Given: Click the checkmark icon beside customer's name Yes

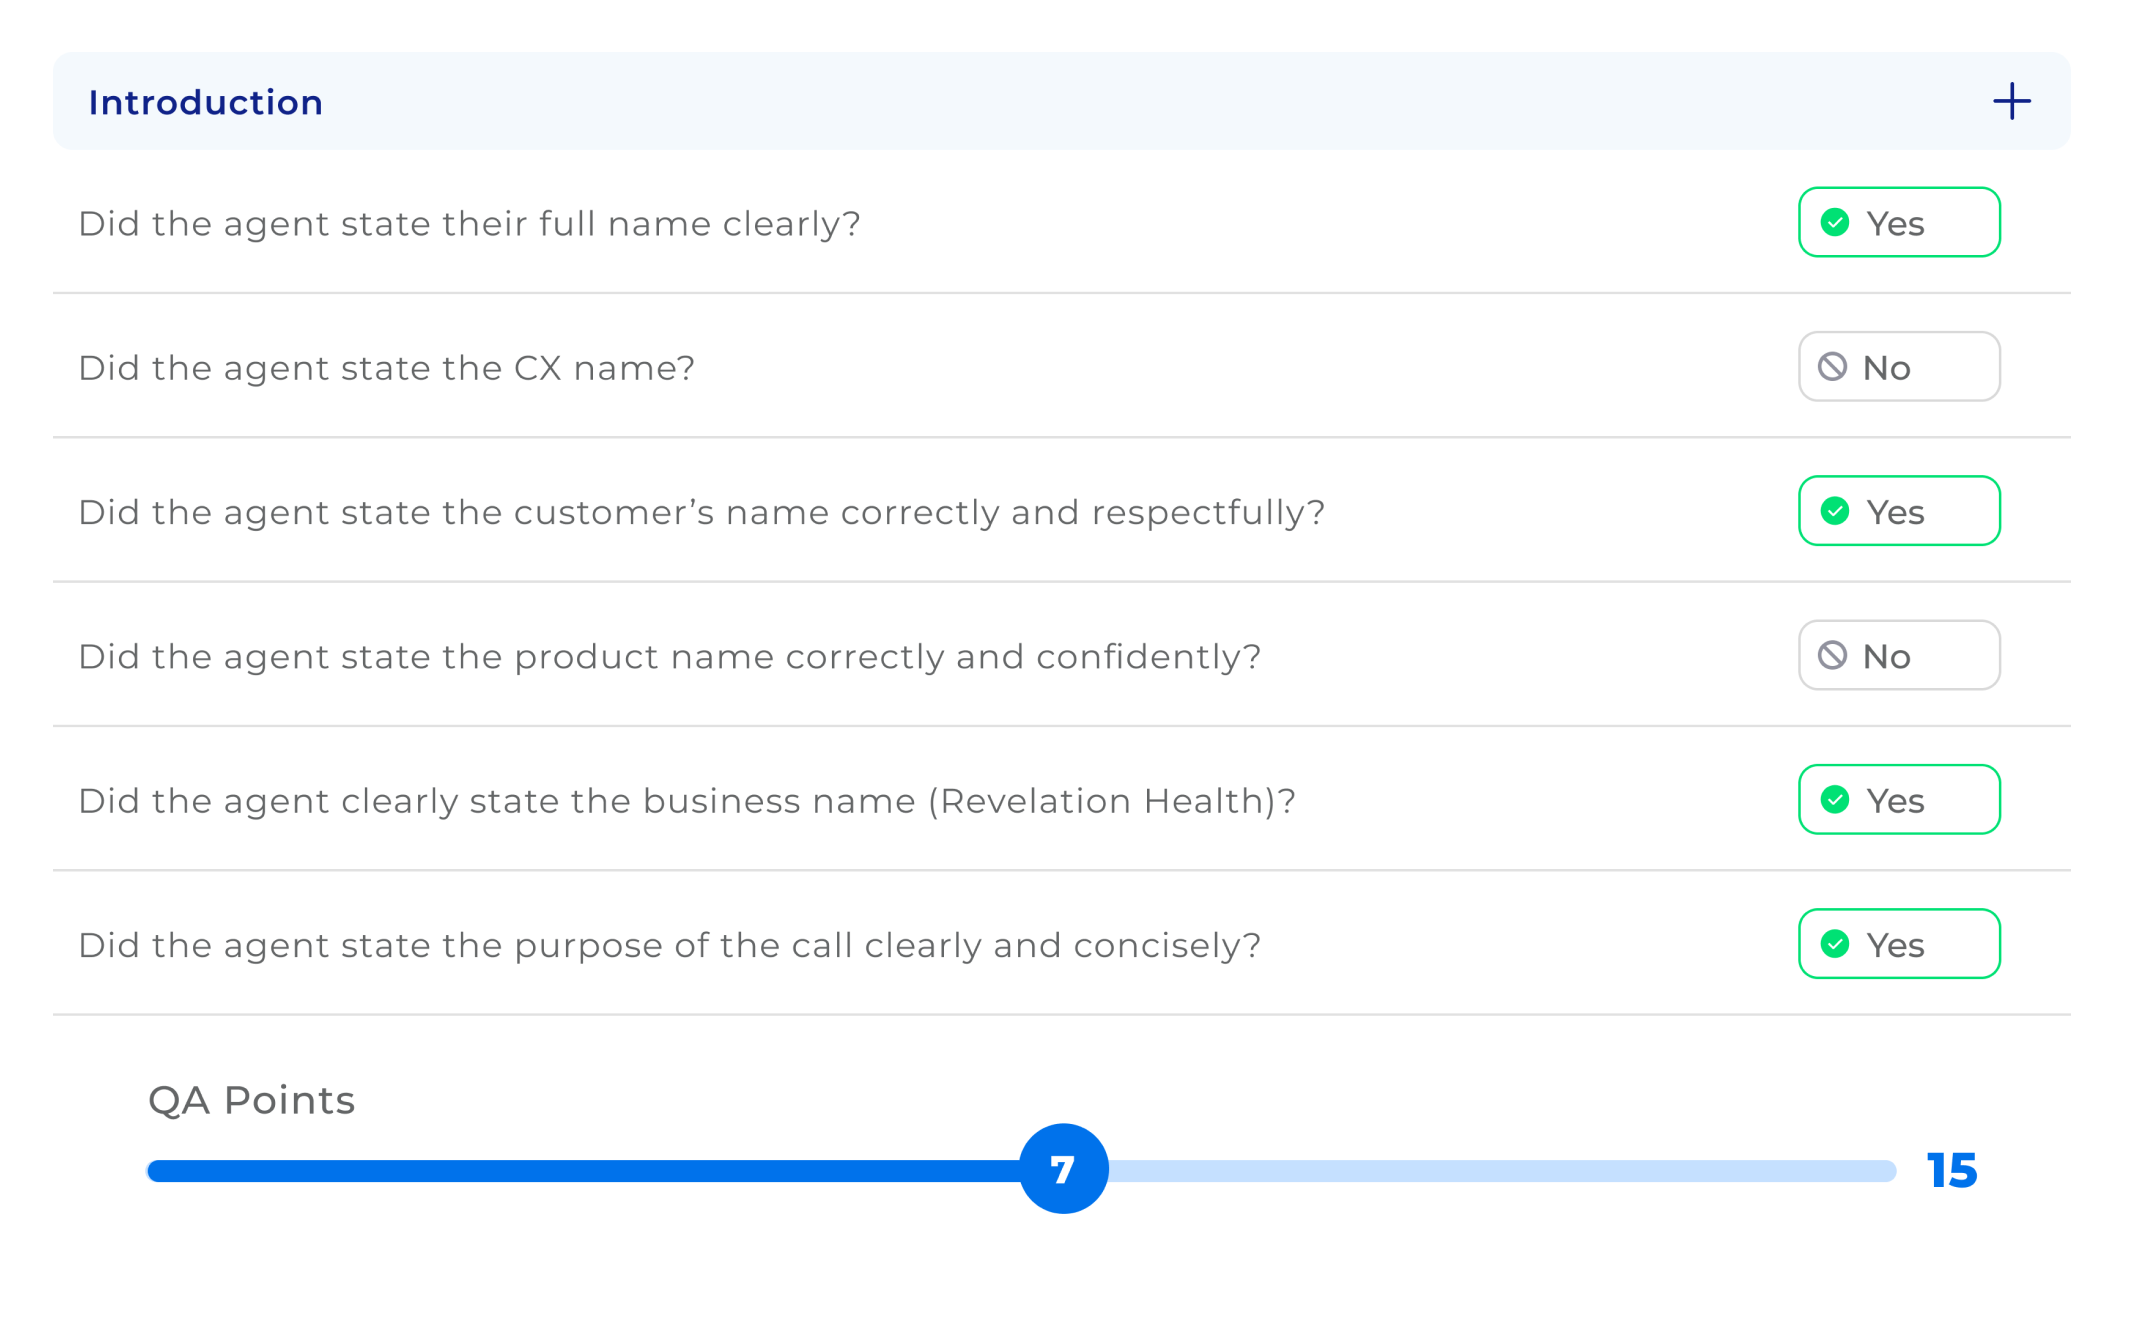Looking at the screenshot, I should tap(1835, 511).
